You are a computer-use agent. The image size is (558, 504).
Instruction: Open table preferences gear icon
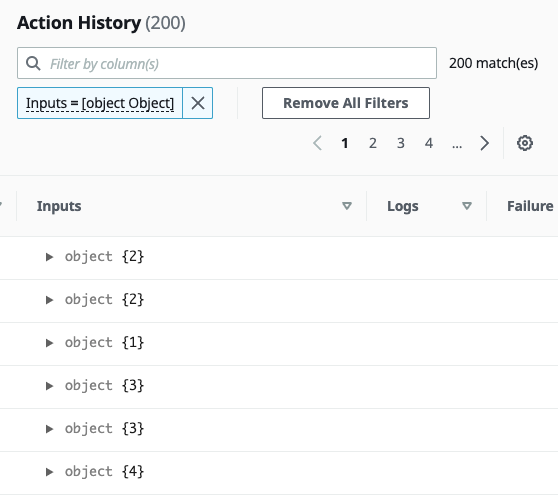(525, 143)
